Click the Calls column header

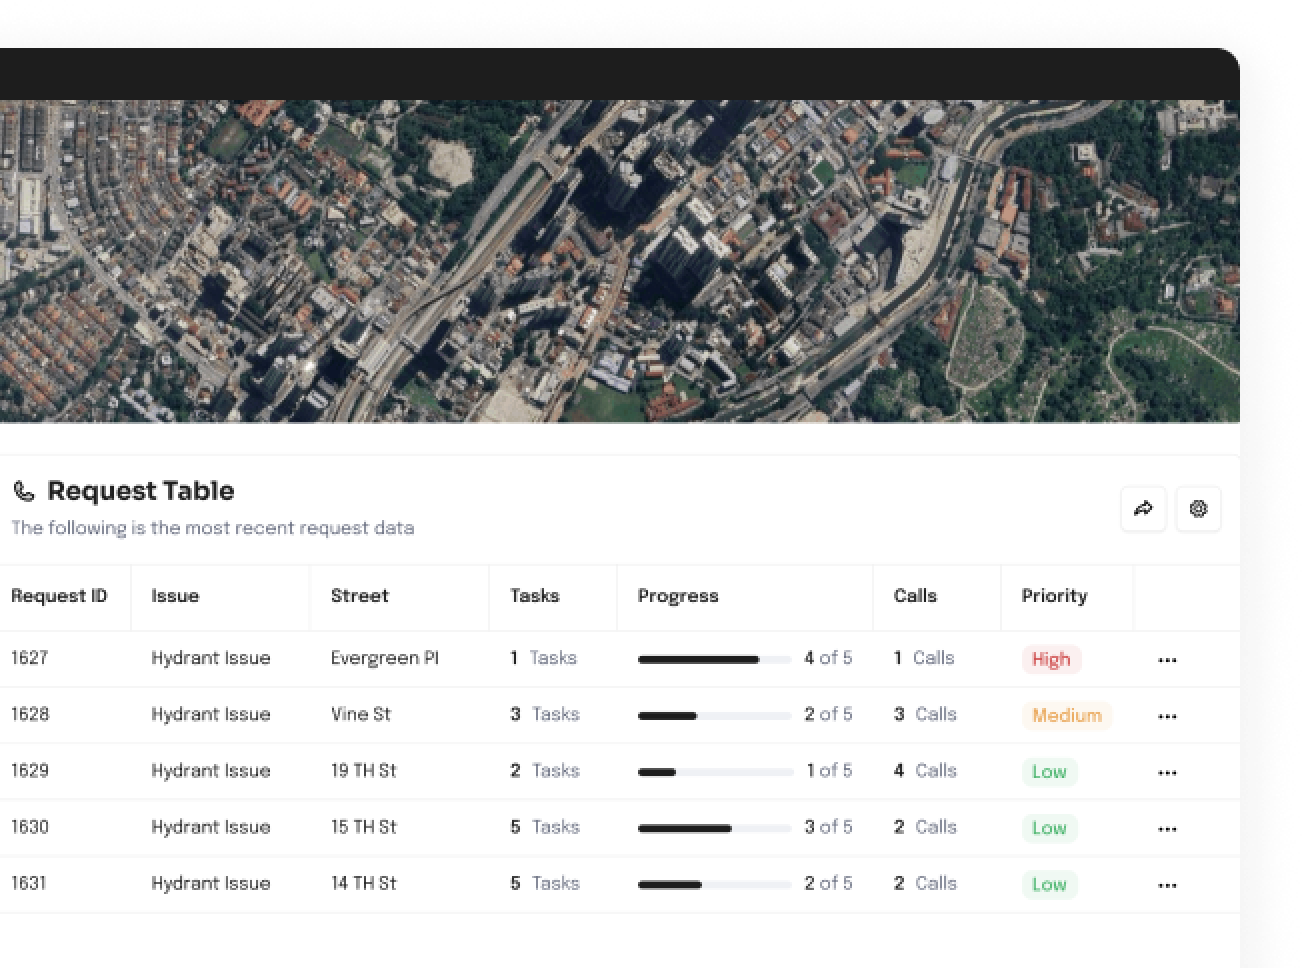coord(915,596)
